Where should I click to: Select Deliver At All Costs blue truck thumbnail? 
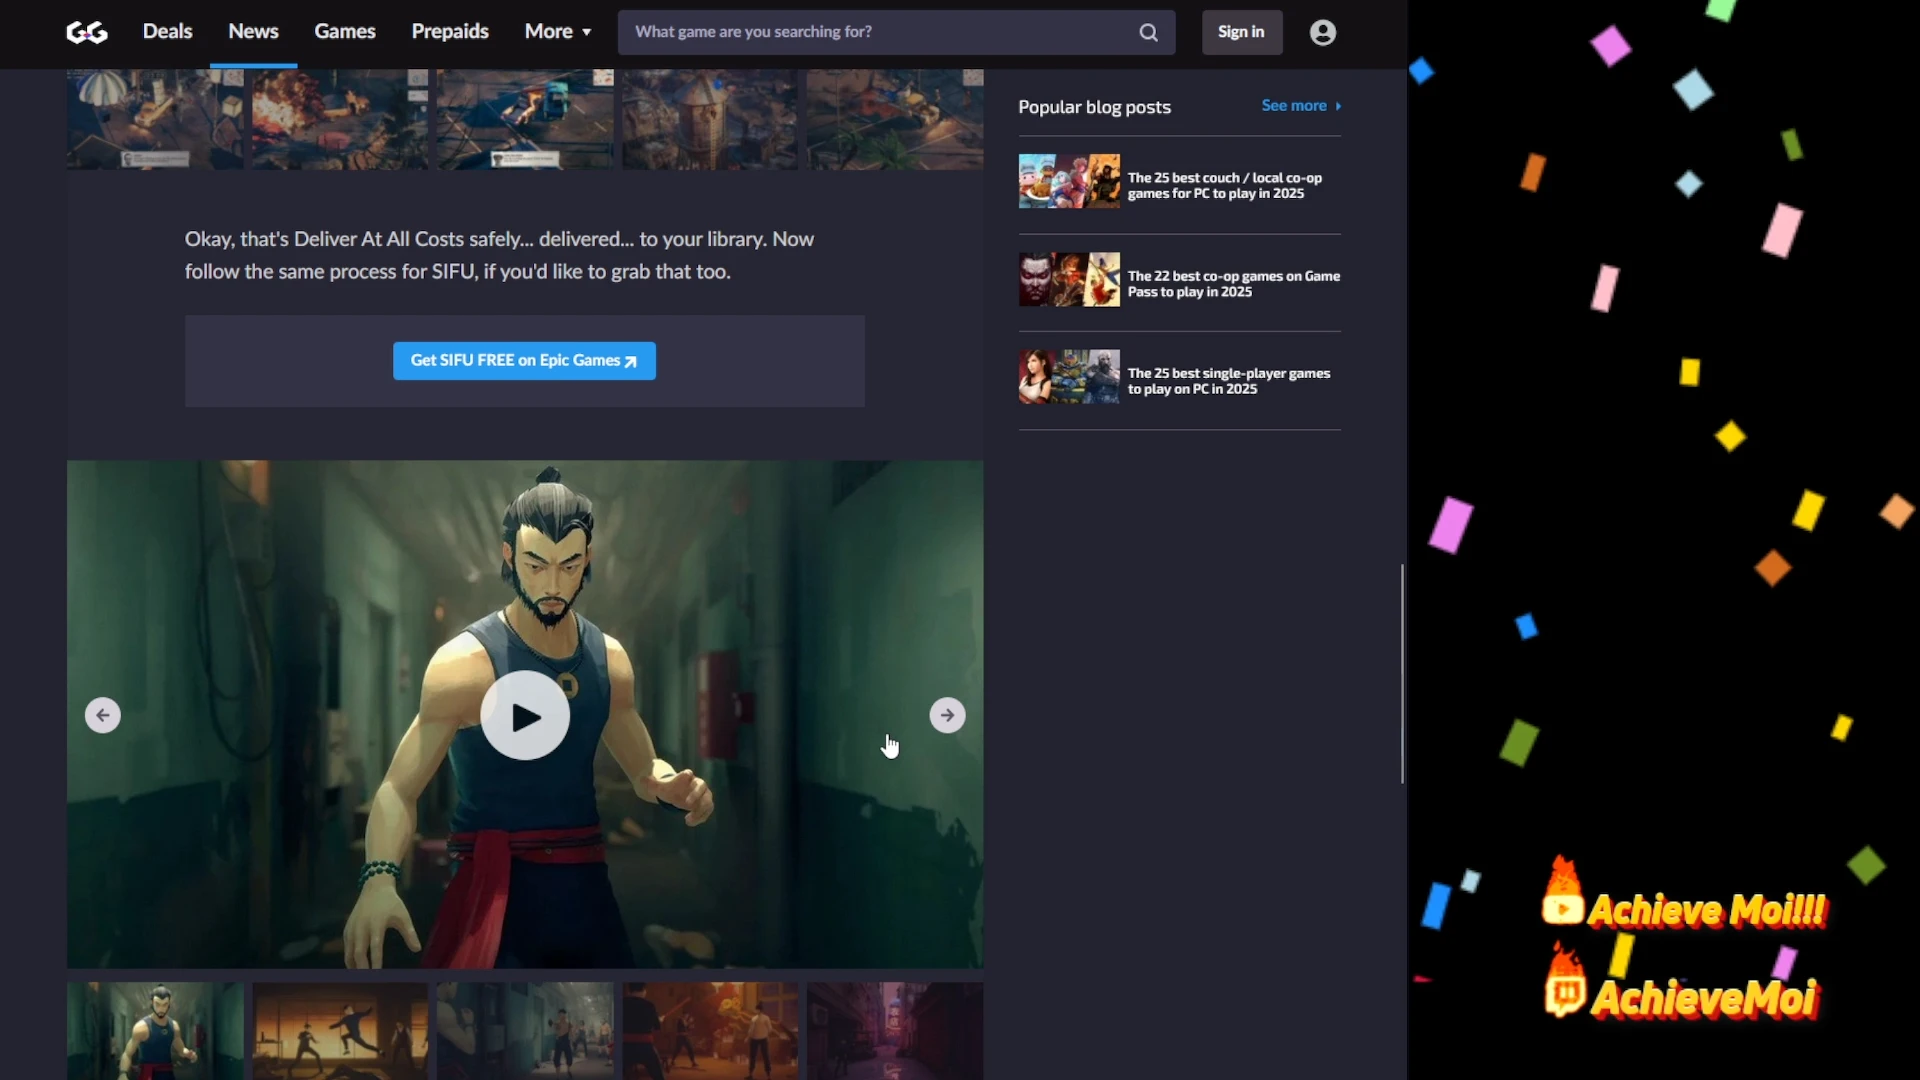tap(525, 119)
